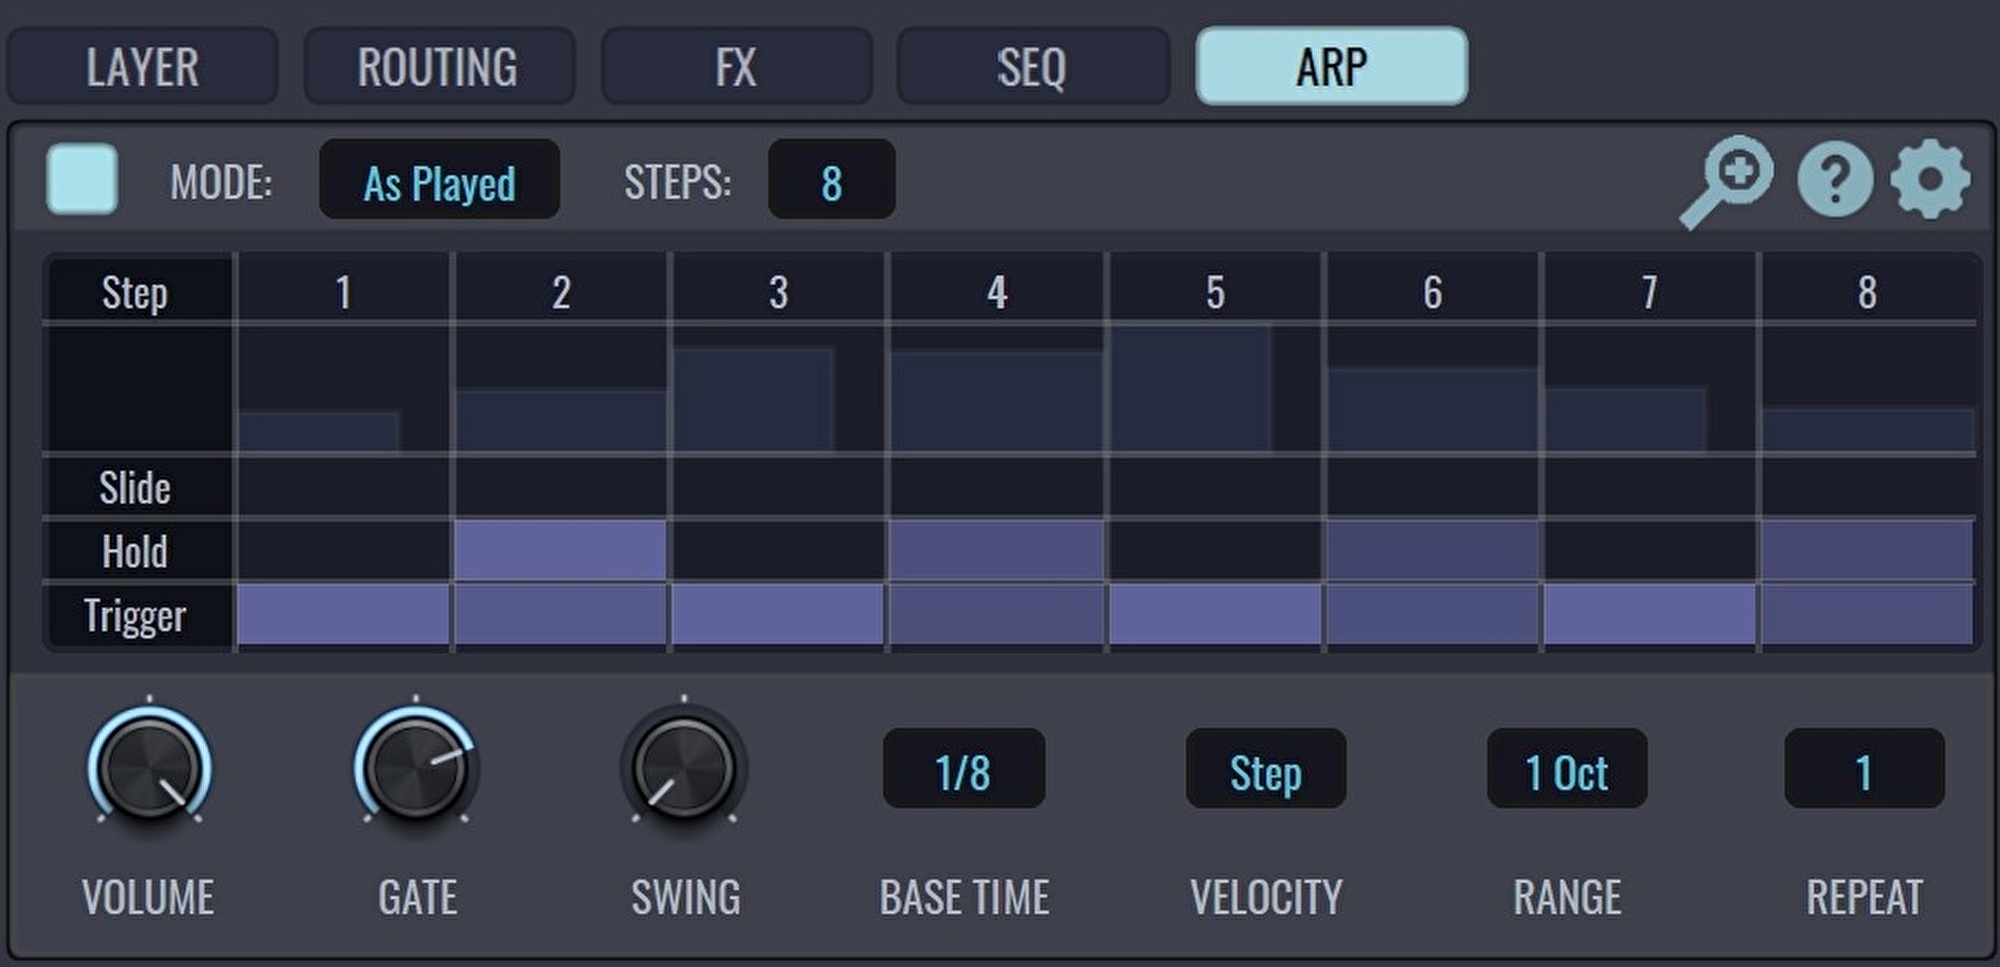Open the As Played mode dropdown
This screenshot has height=967, width=2000.
coord(439,181)
